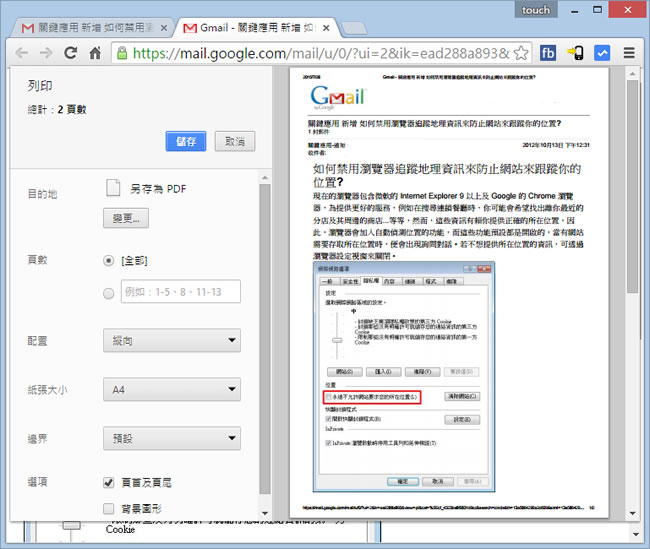650x549 pixels.
Task: Open the Chrome hamburger menu
Action: [630, 53]
